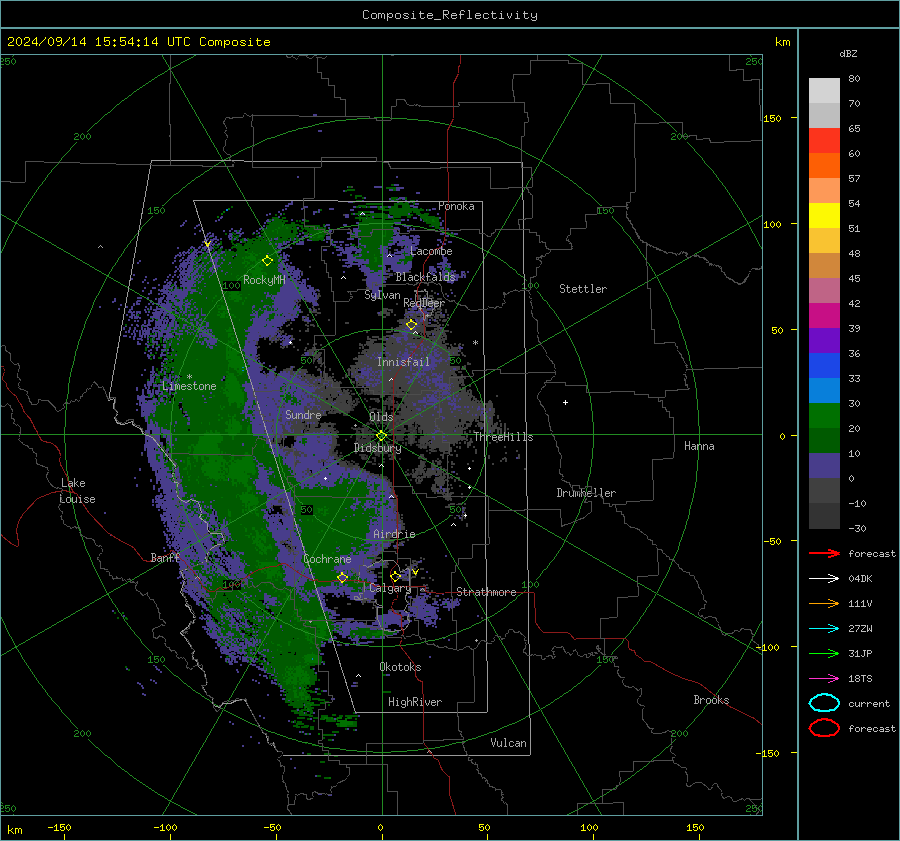900x841 pixels.
Task: Click the 42 dBZ pink color swatch
Action: (824, 290)
